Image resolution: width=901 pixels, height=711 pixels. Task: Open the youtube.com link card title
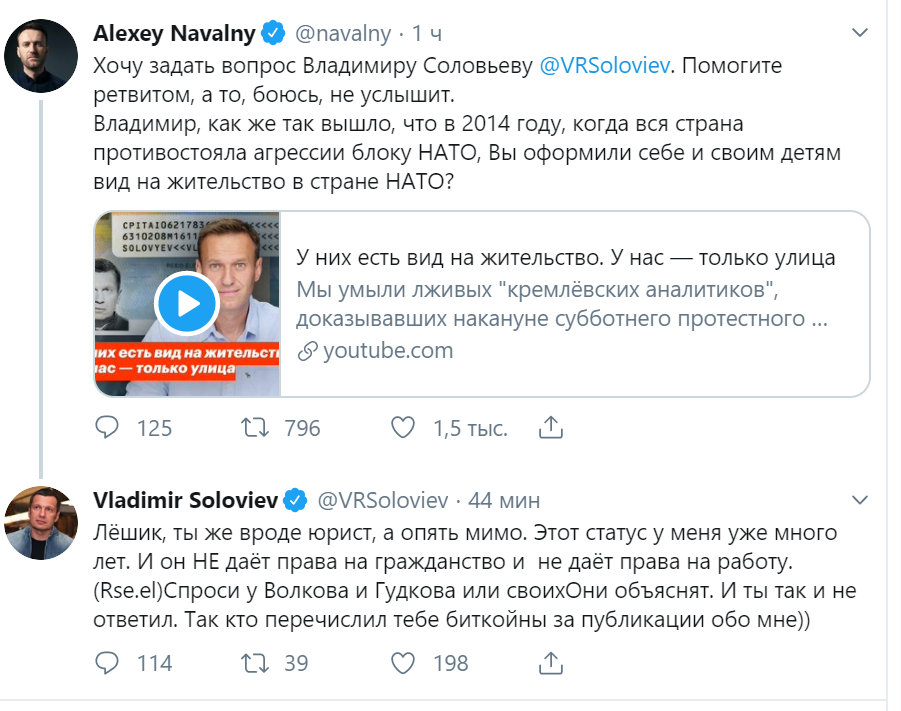point(566,257)
